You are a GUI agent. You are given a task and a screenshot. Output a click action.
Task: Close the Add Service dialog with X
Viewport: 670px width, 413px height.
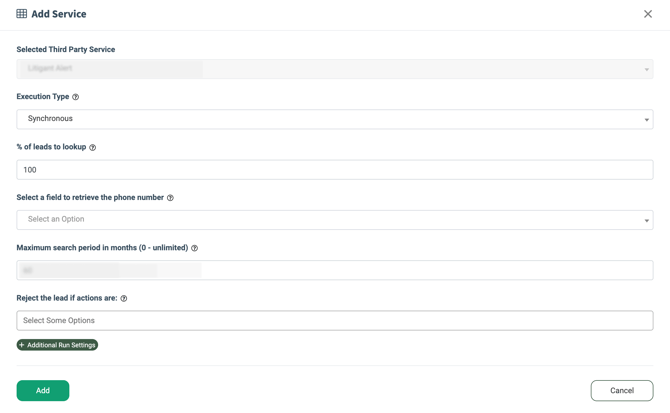click(647, 14)
